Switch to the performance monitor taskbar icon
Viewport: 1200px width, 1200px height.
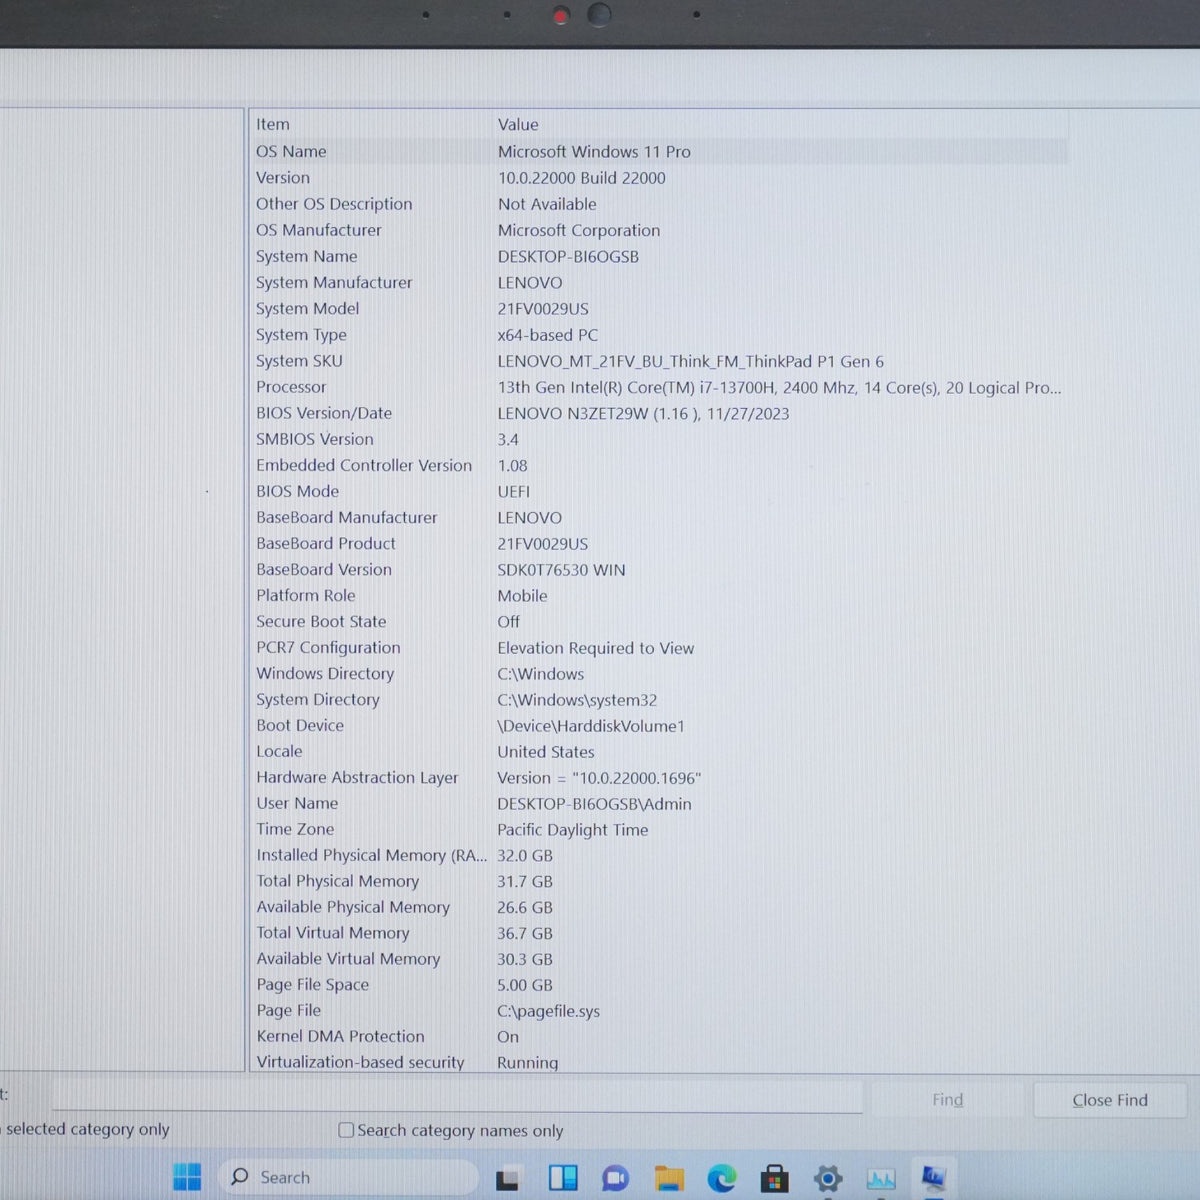881,1178
